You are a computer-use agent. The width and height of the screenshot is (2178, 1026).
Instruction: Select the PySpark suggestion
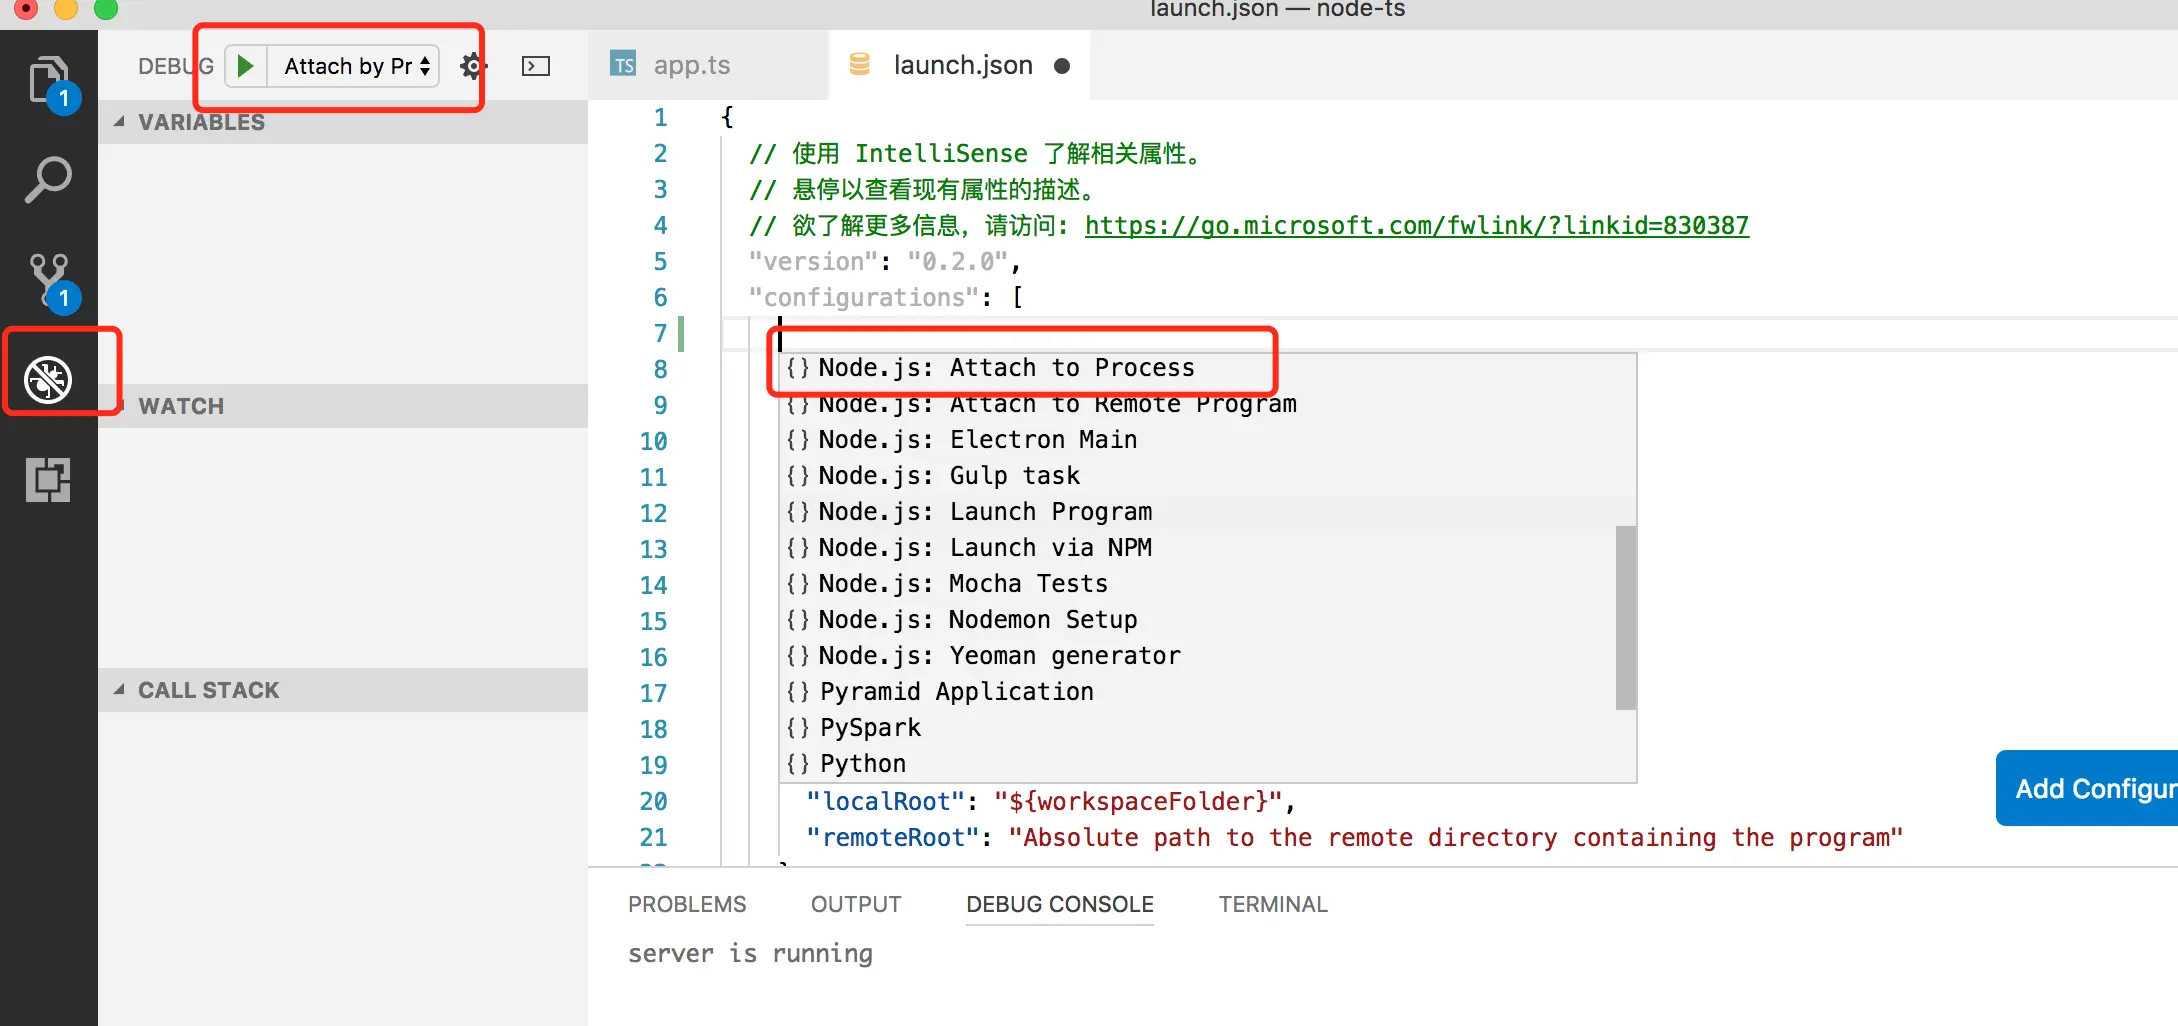pyautogui.click(x=1207, y=728)
